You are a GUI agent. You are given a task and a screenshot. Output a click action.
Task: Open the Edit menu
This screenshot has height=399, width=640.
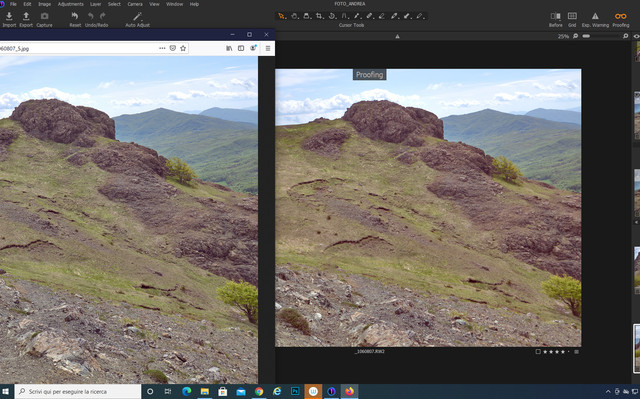coord(27,4)
